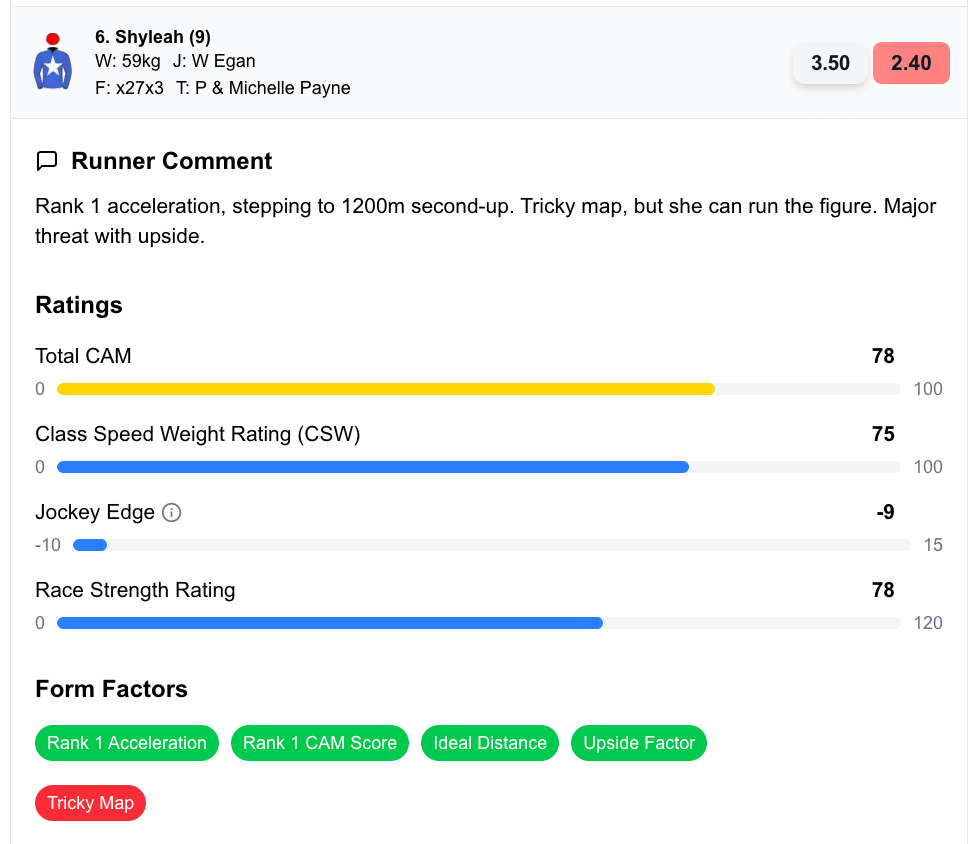The image size is (980, 844).
Task: Expand the Ratings section heading
Action: click(x=78, y=305)
